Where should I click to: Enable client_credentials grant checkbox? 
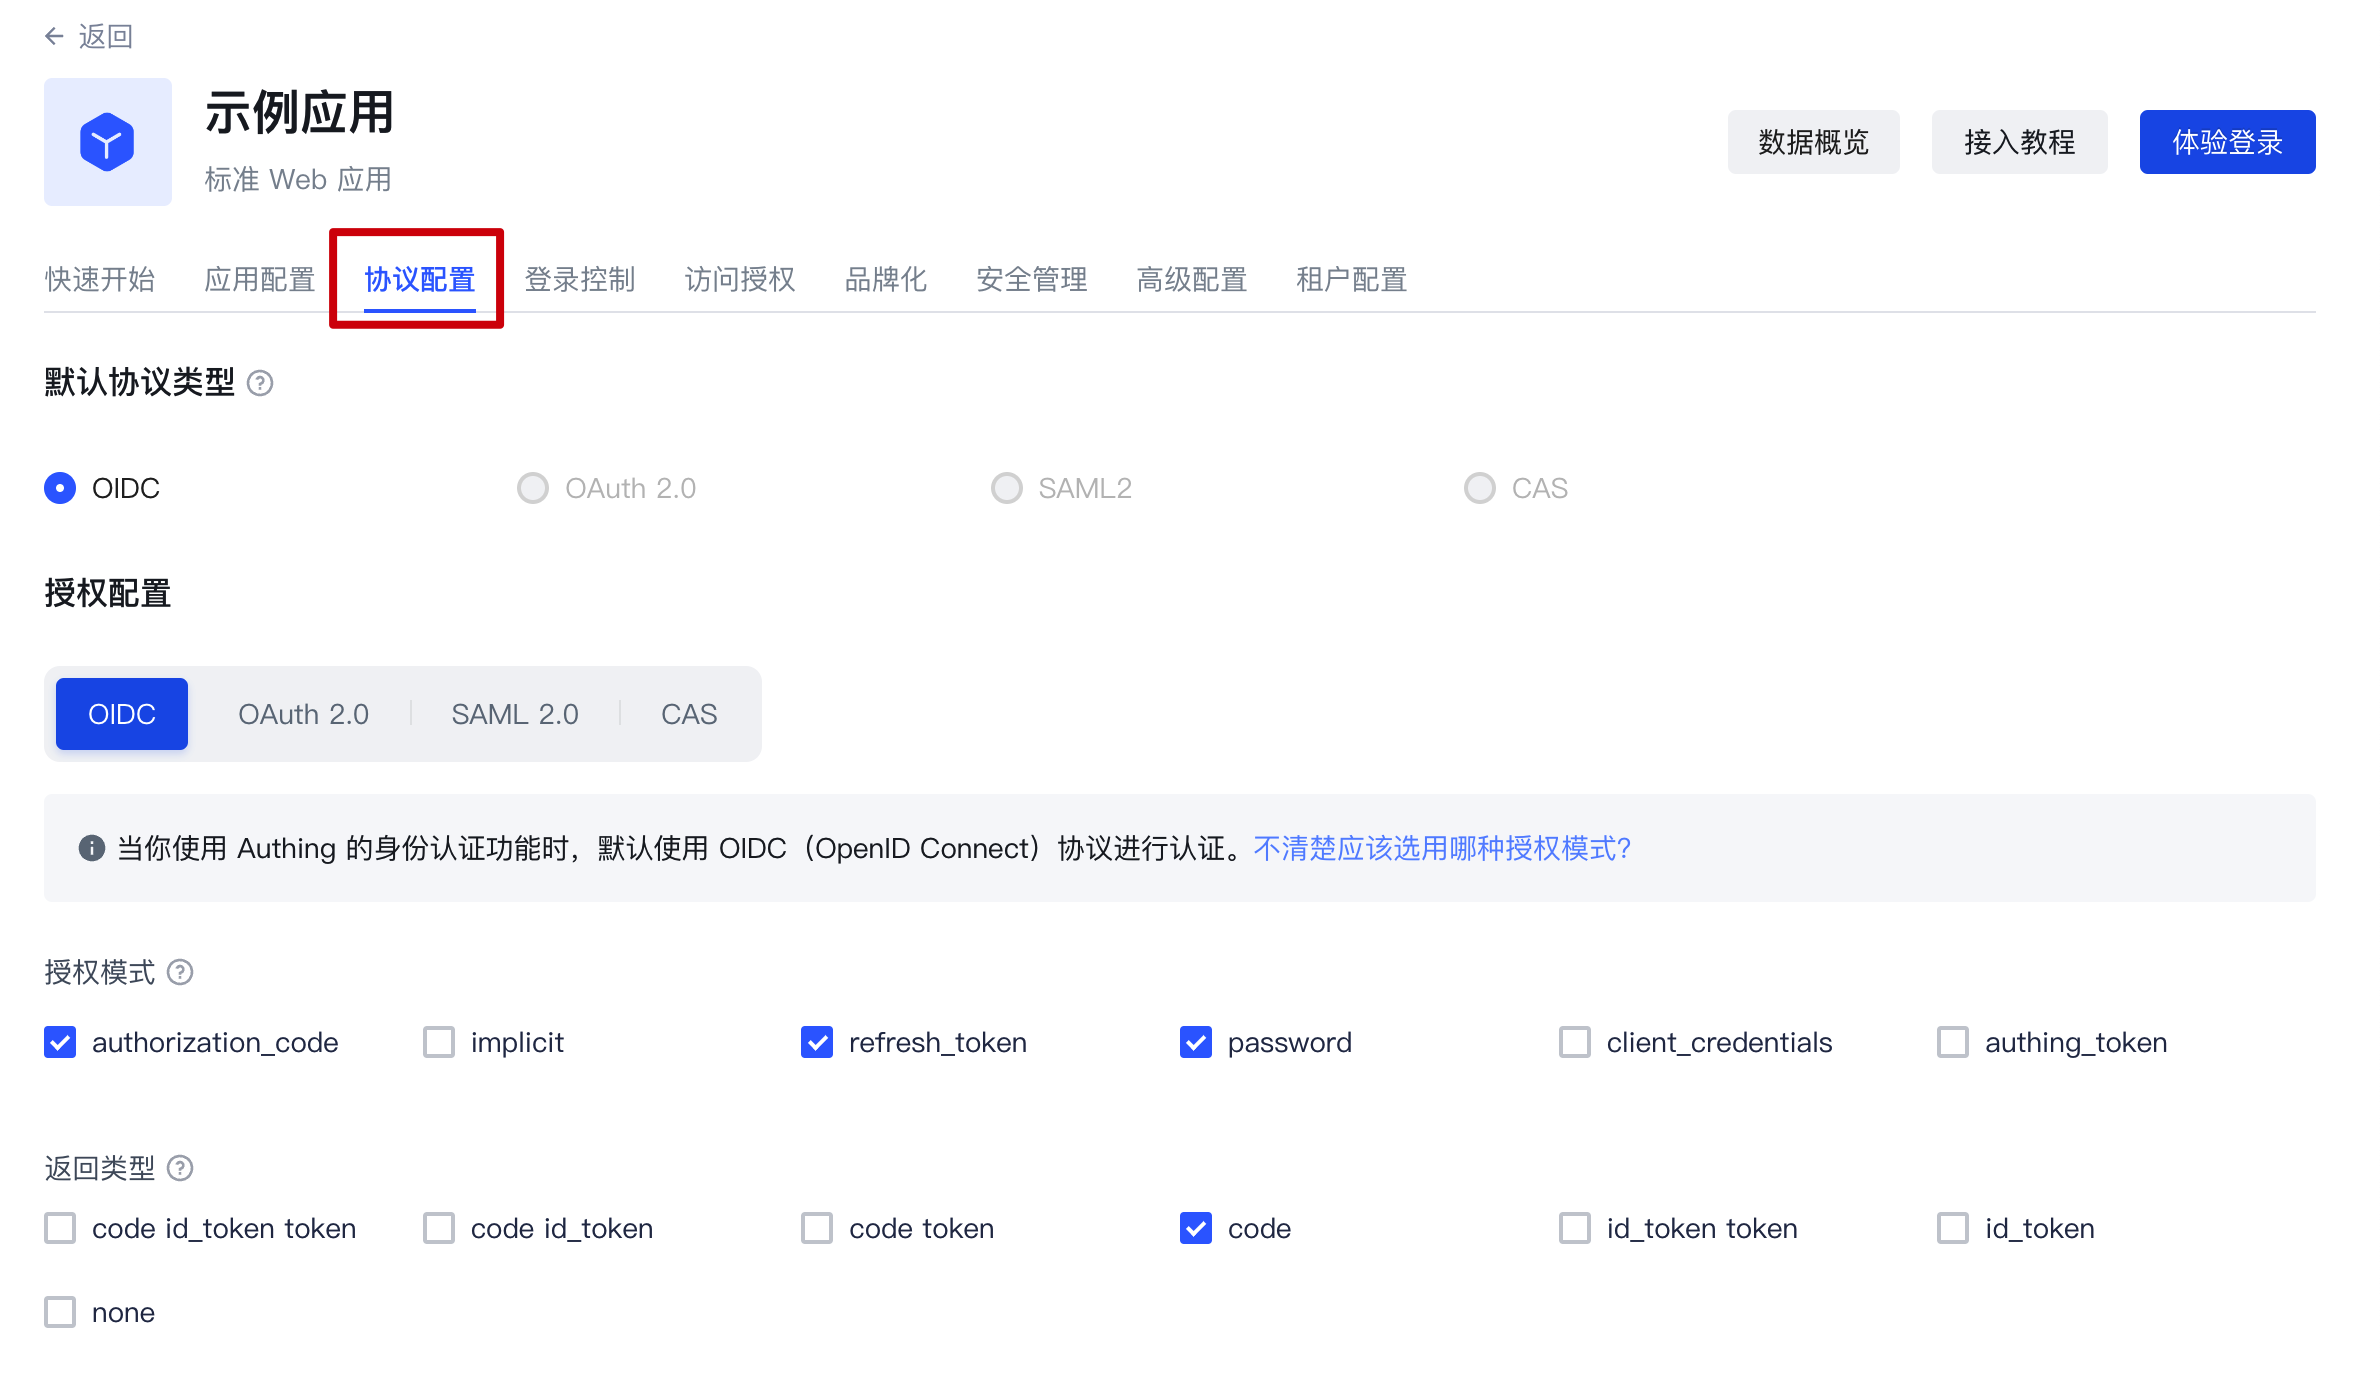(x=1575, y=1042)
